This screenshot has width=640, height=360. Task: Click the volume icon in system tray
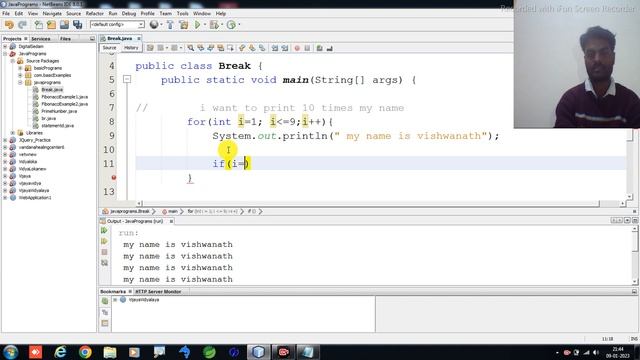coord(596,353)
